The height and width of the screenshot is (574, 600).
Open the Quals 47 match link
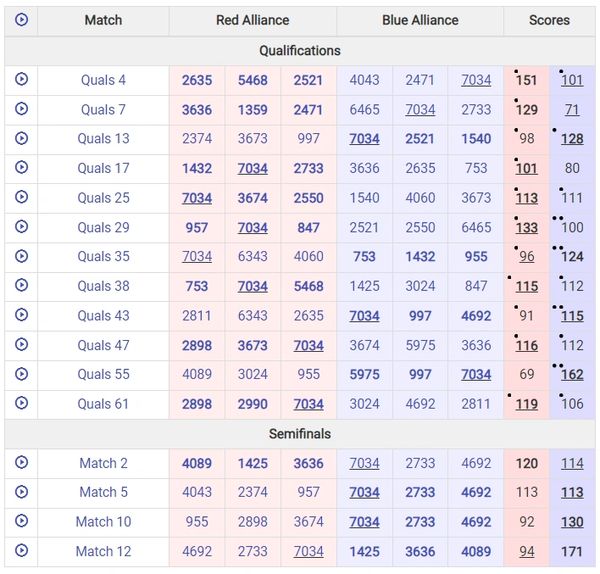(x=103, y=346)
